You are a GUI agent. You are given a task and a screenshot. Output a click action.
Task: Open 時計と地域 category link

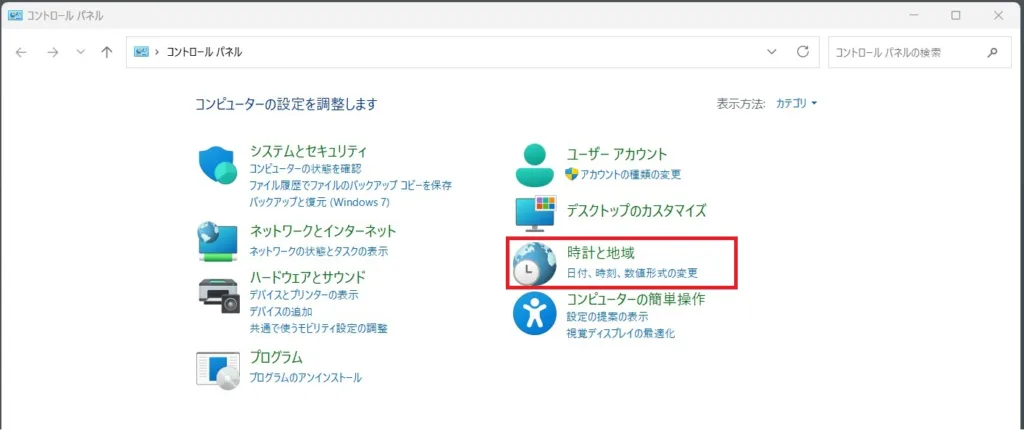[x=600, y=253]
